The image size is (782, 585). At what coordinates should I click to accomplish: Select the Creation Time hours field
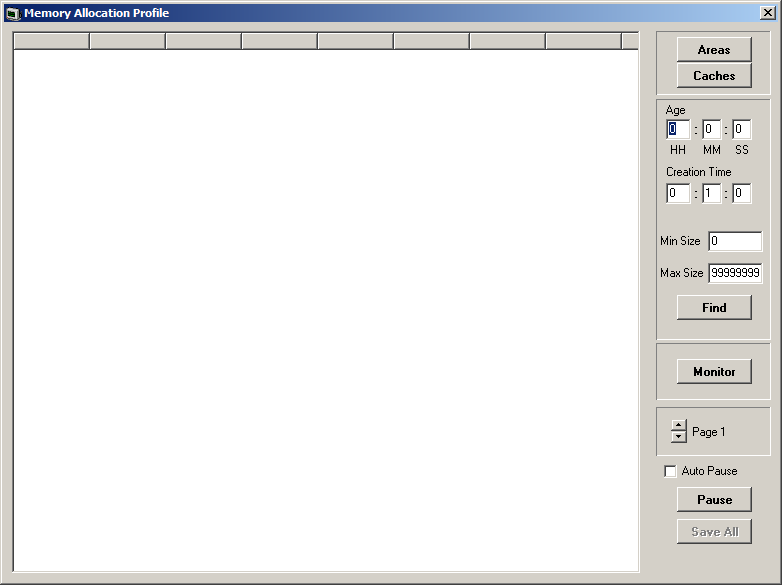[678, 193]
